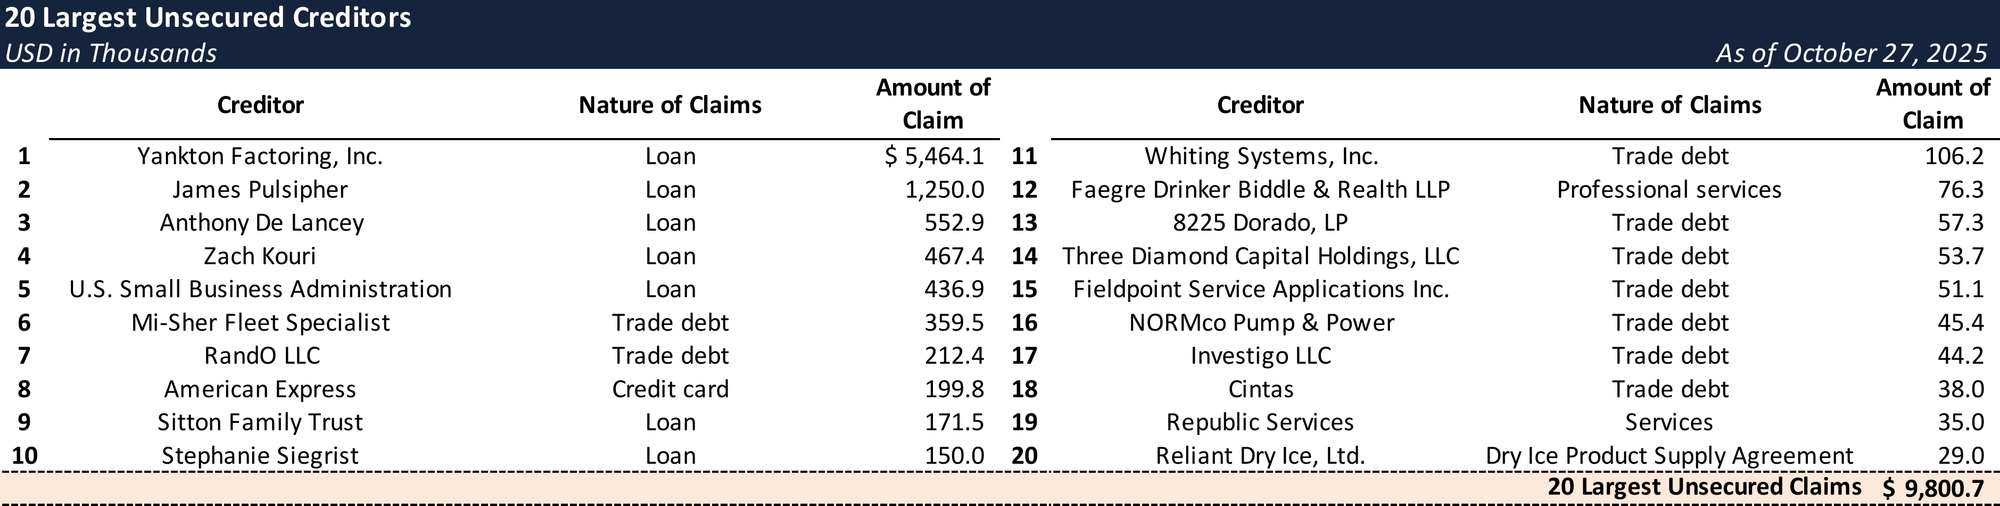Click the '106.2' amount cell
Image resolution: width=2000 pixels, height=506 pixels.
point(1955,157)
